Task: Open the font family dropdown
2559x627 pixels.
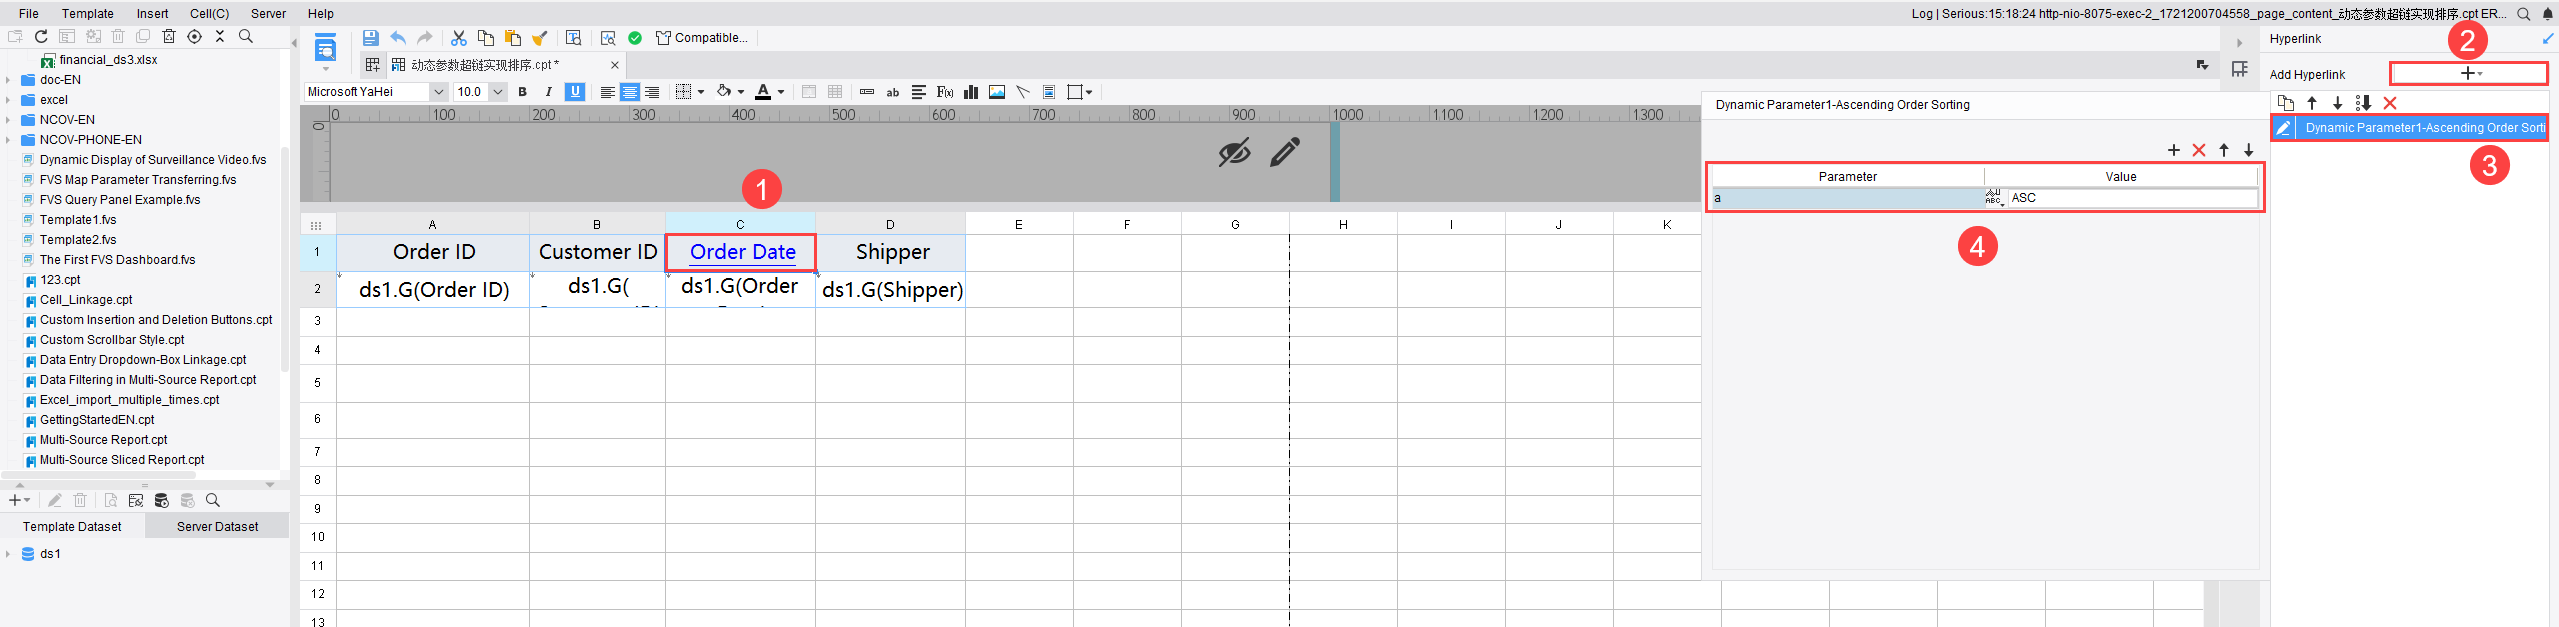Action: pyautogui.click(x=438, y=92)
